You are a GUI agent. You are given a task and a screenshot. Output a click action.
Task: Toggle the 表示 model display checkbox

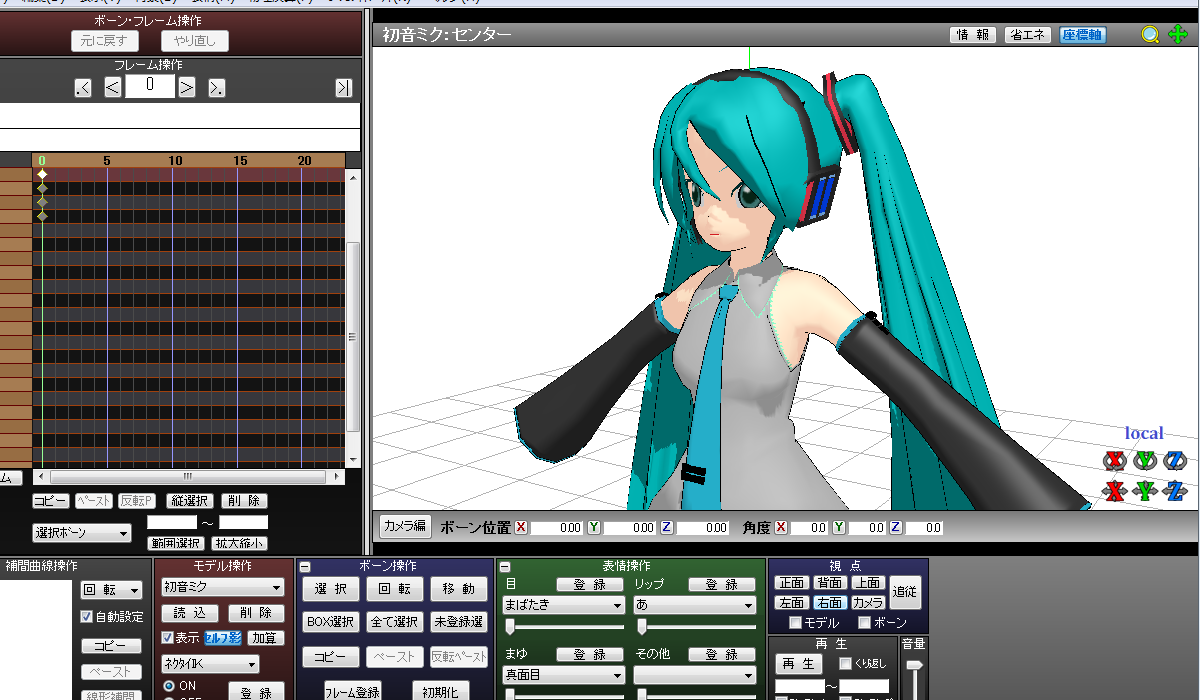168,638
